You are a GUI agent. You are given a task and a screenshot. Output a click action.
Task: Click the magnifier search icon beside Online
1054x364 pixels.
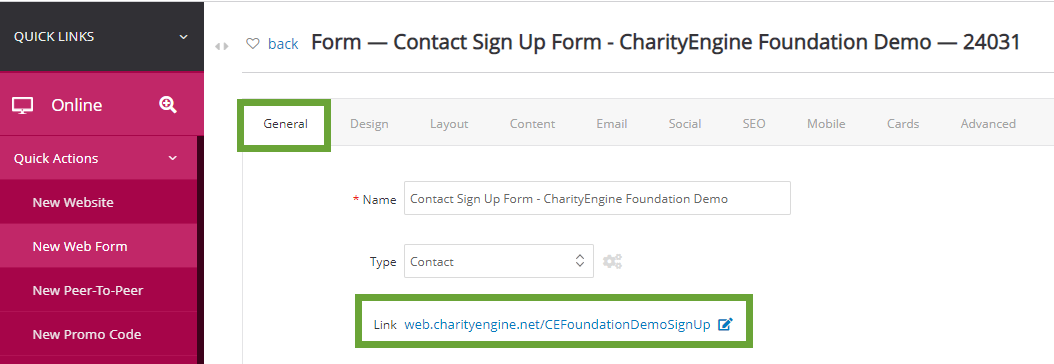pyautogui.click(x=168, y=104)
